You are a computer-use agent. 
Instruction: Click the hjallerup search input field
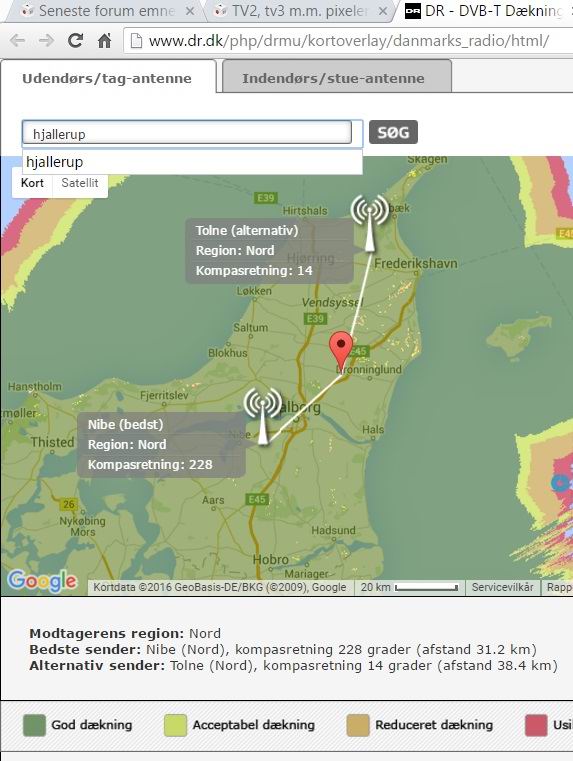point(187,133)
